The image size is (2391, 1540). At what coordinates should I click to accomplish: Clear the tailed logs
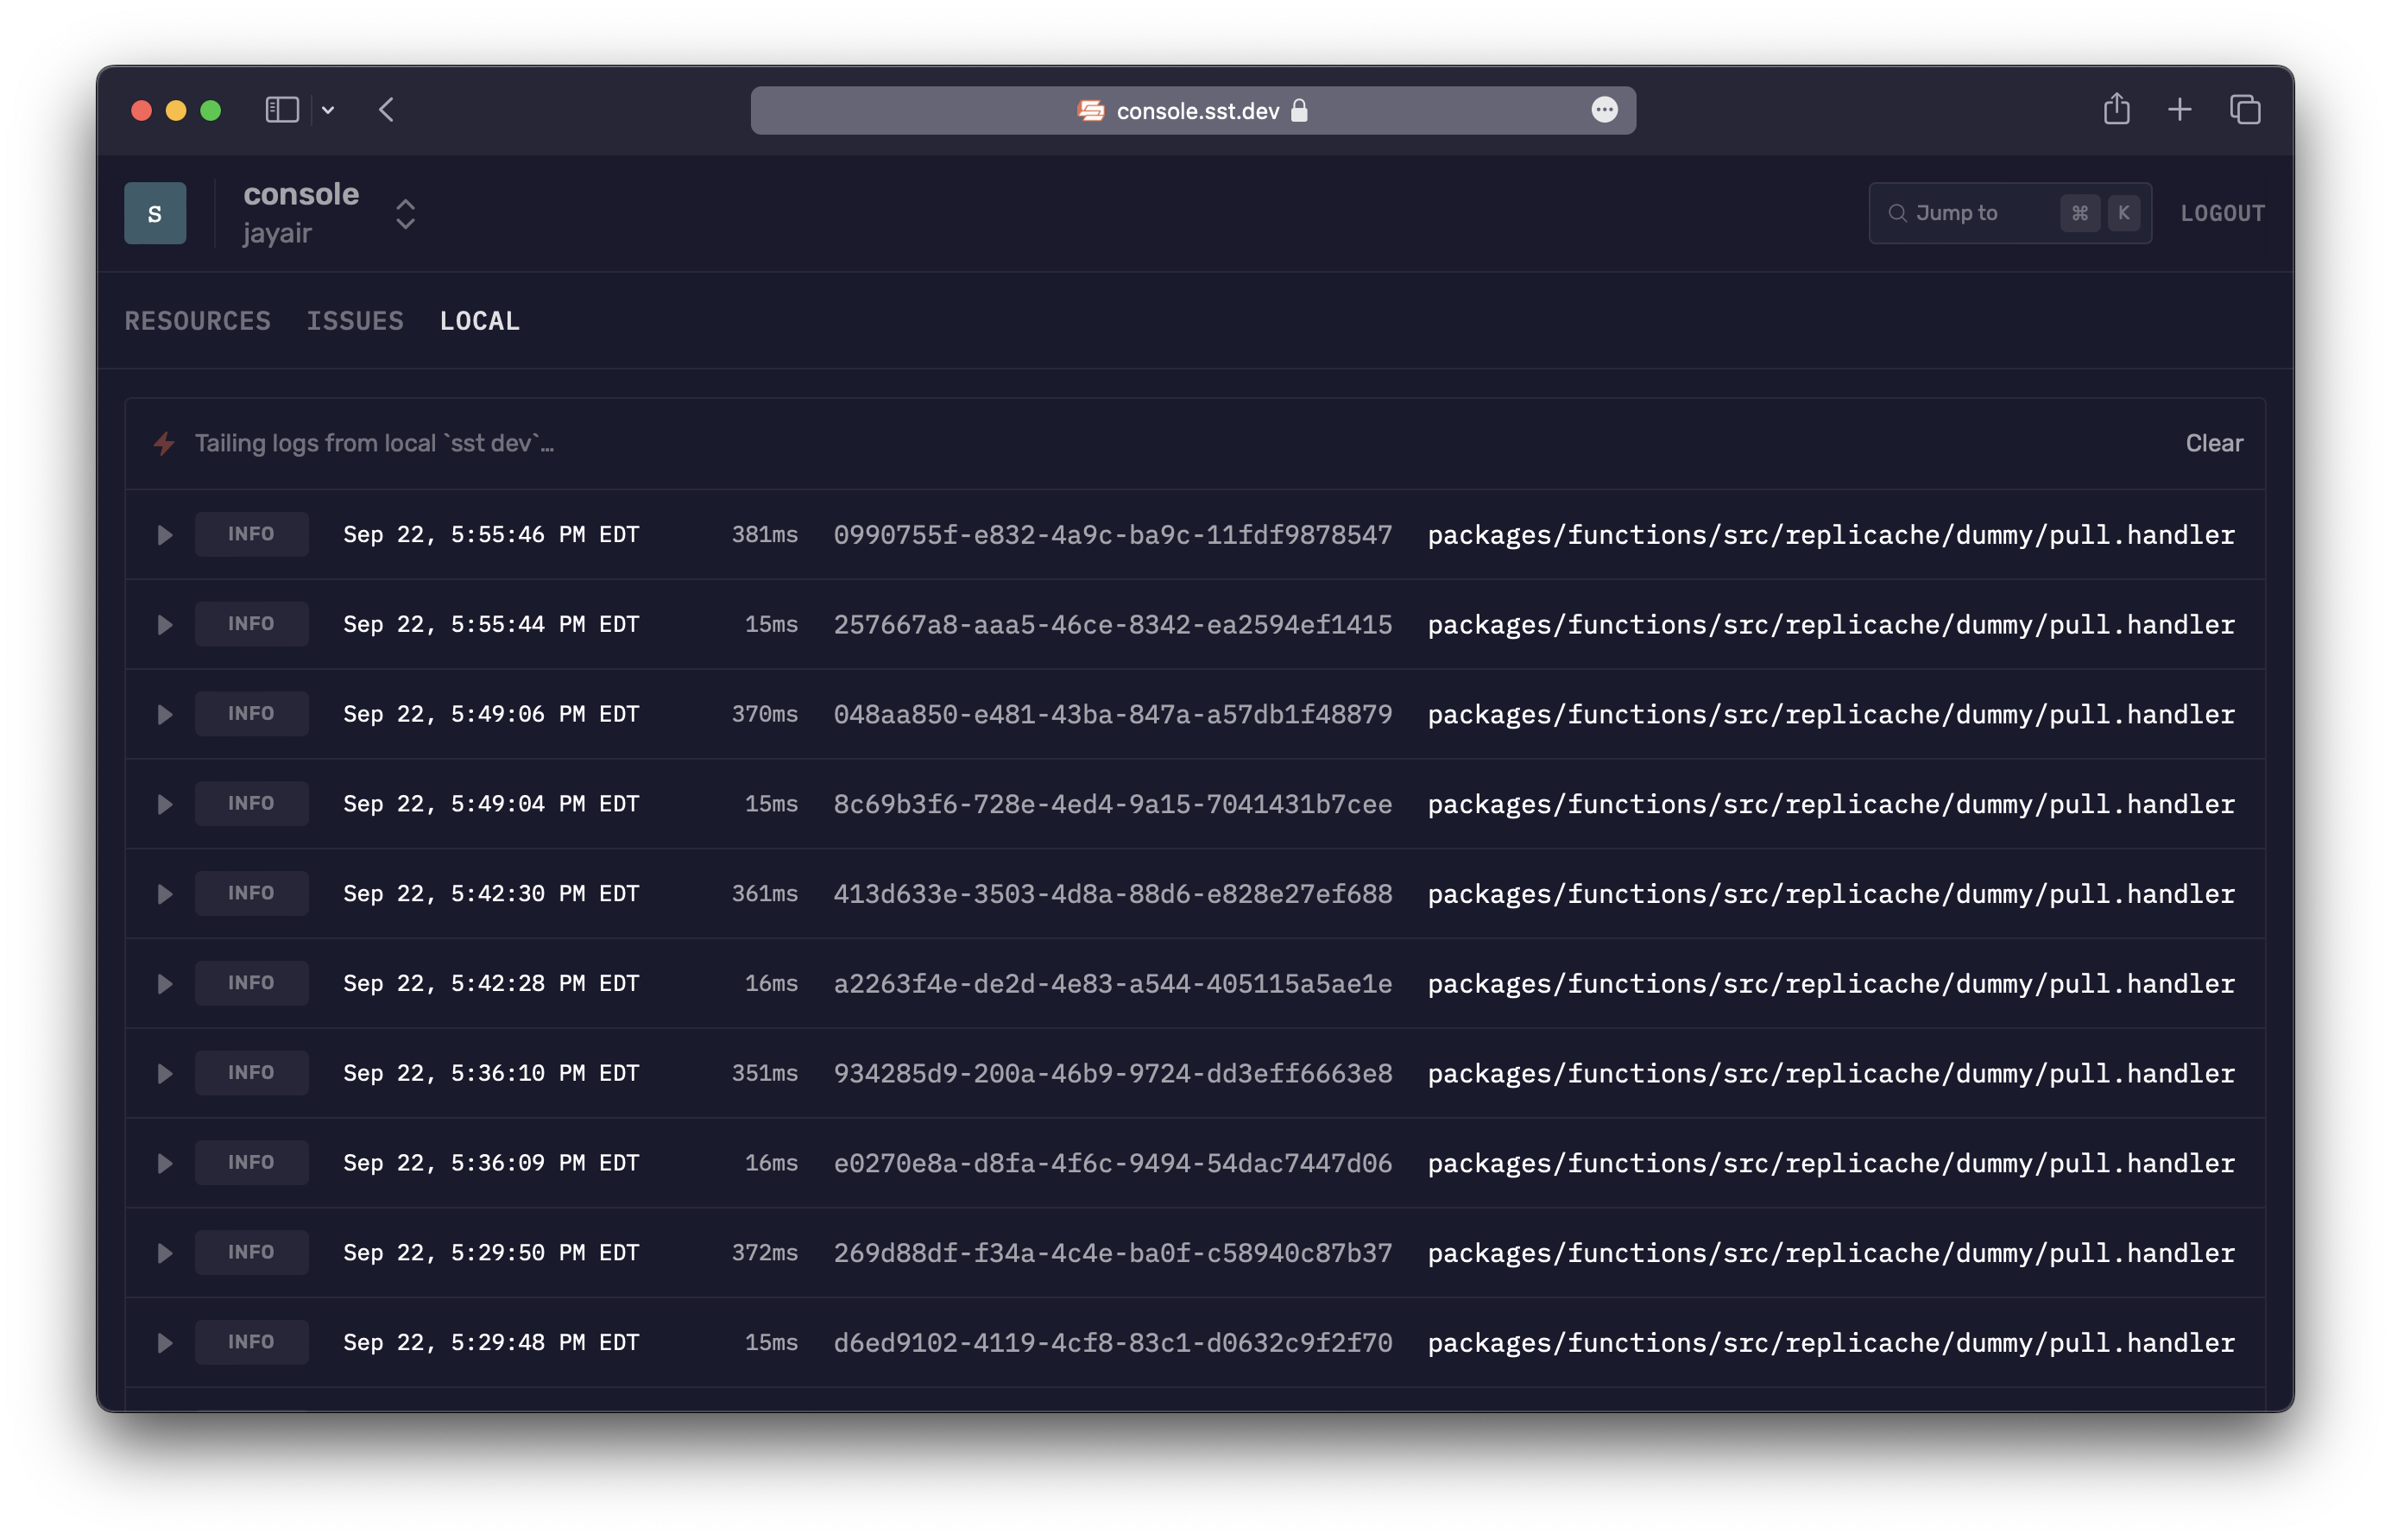(x=2214, y=443)
